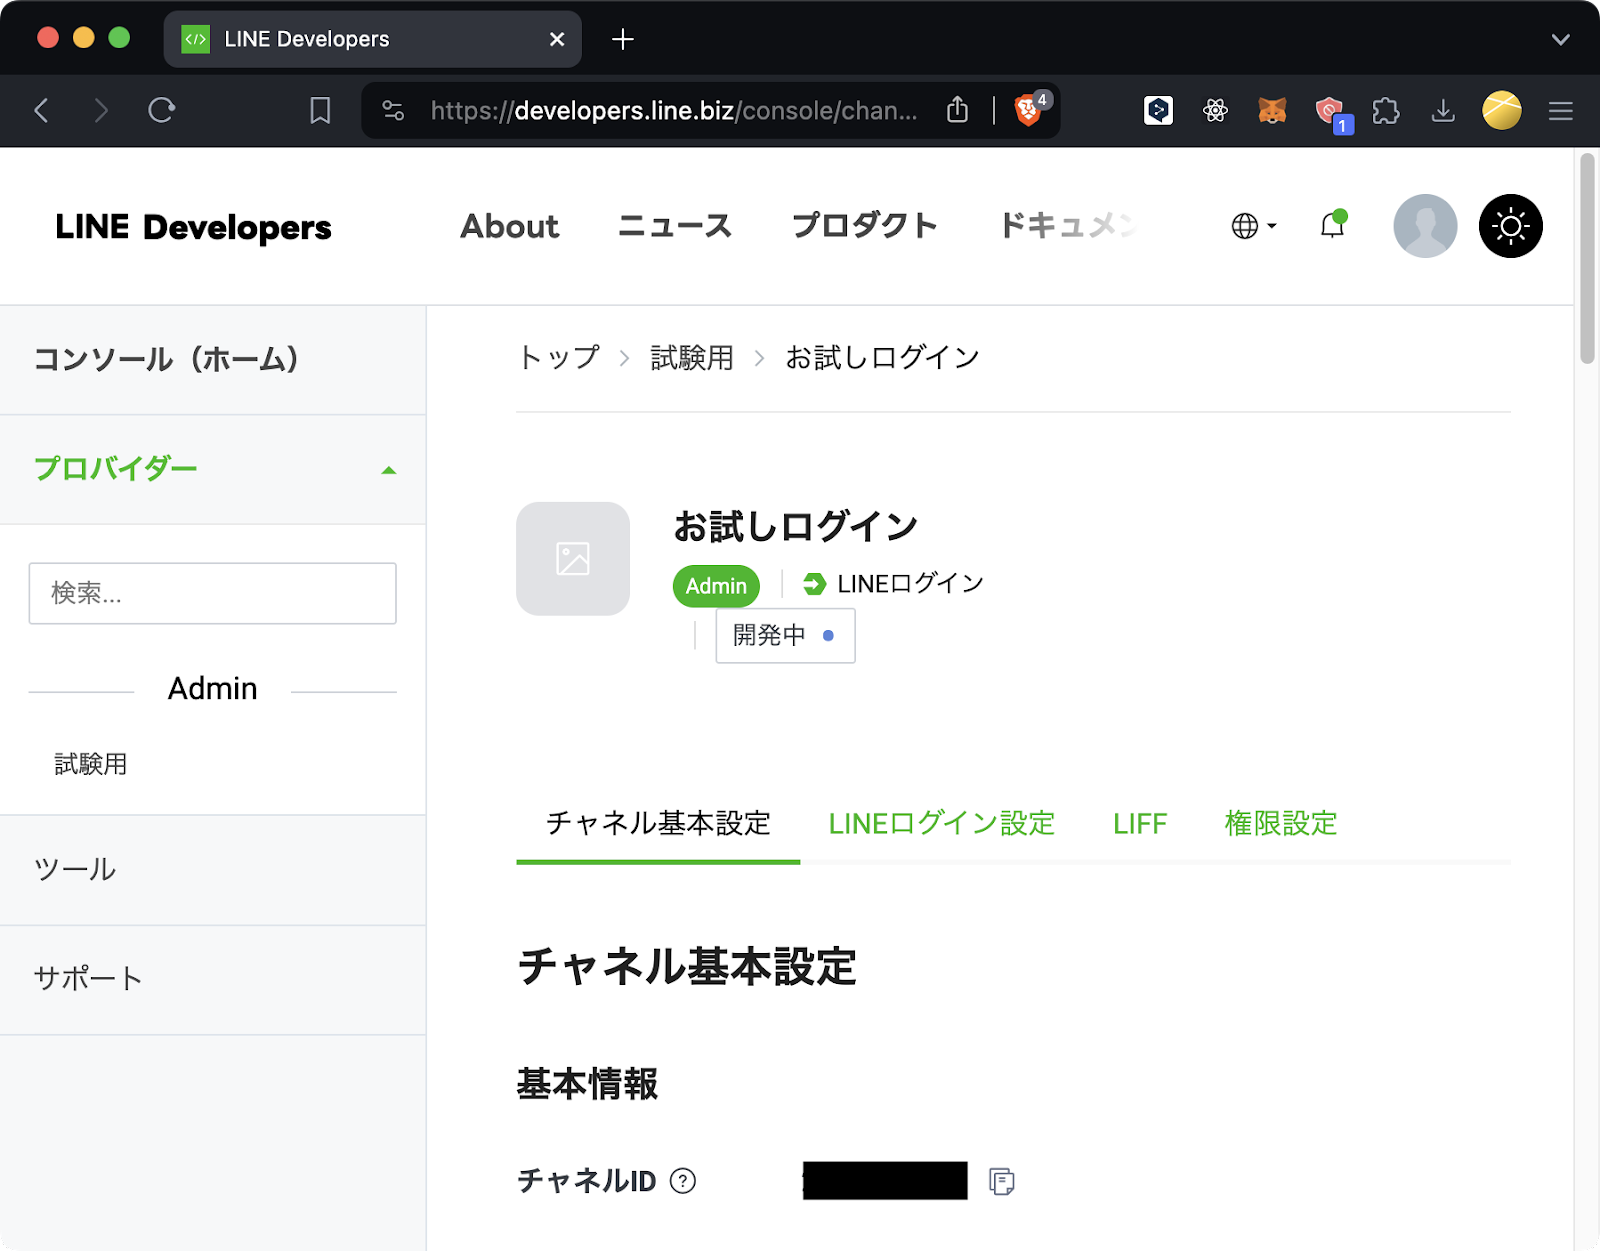Click the green Admin badge

tap(716, 586)
